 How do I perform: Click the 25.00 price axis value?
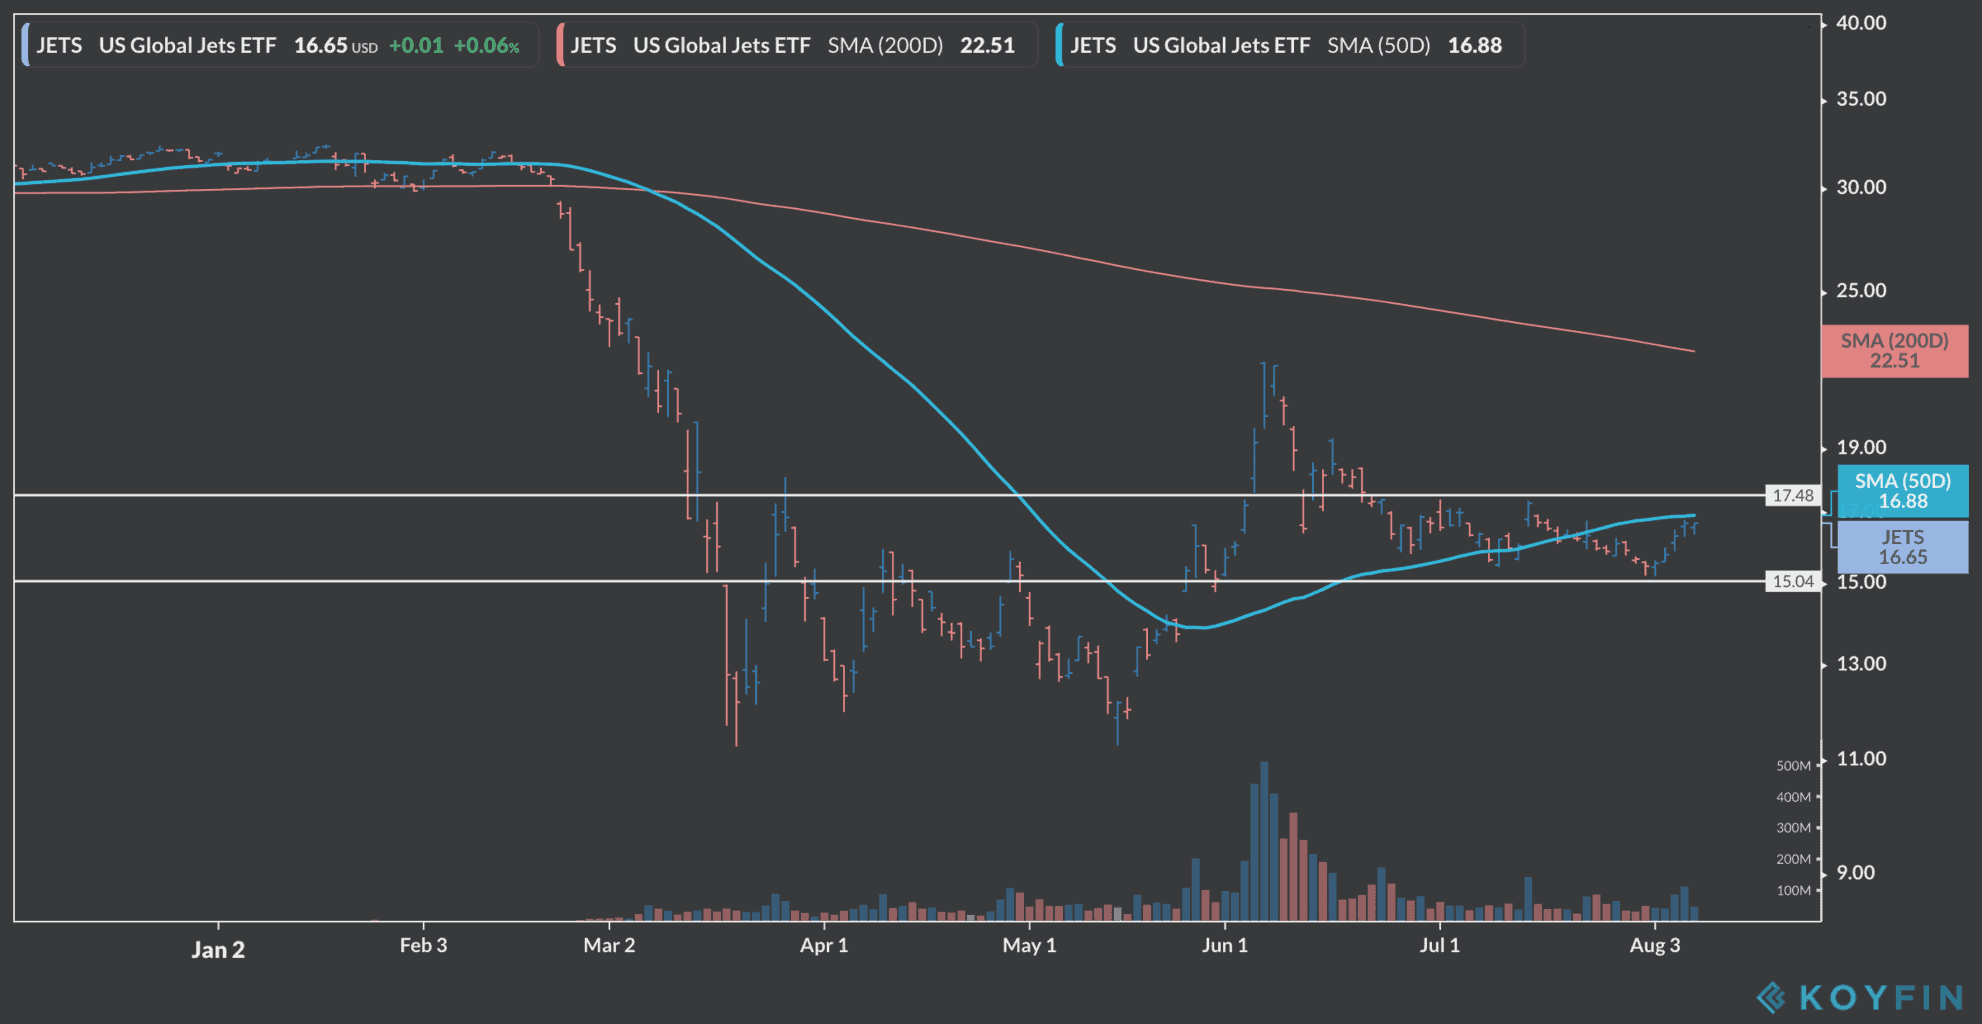1861,291
